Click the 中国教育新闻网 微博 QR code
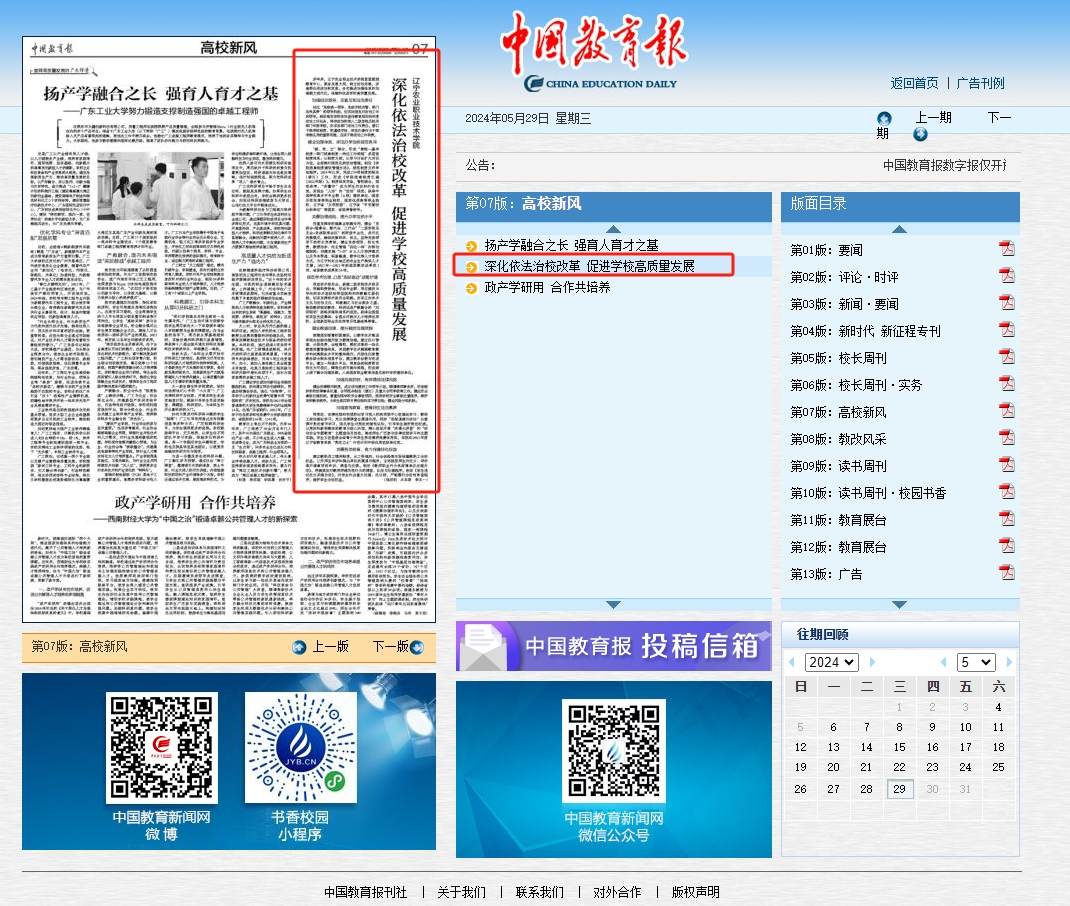Image resolution: width=1070 pixels, height=906 pixels. pyautogui.click(x=162, y=747)
